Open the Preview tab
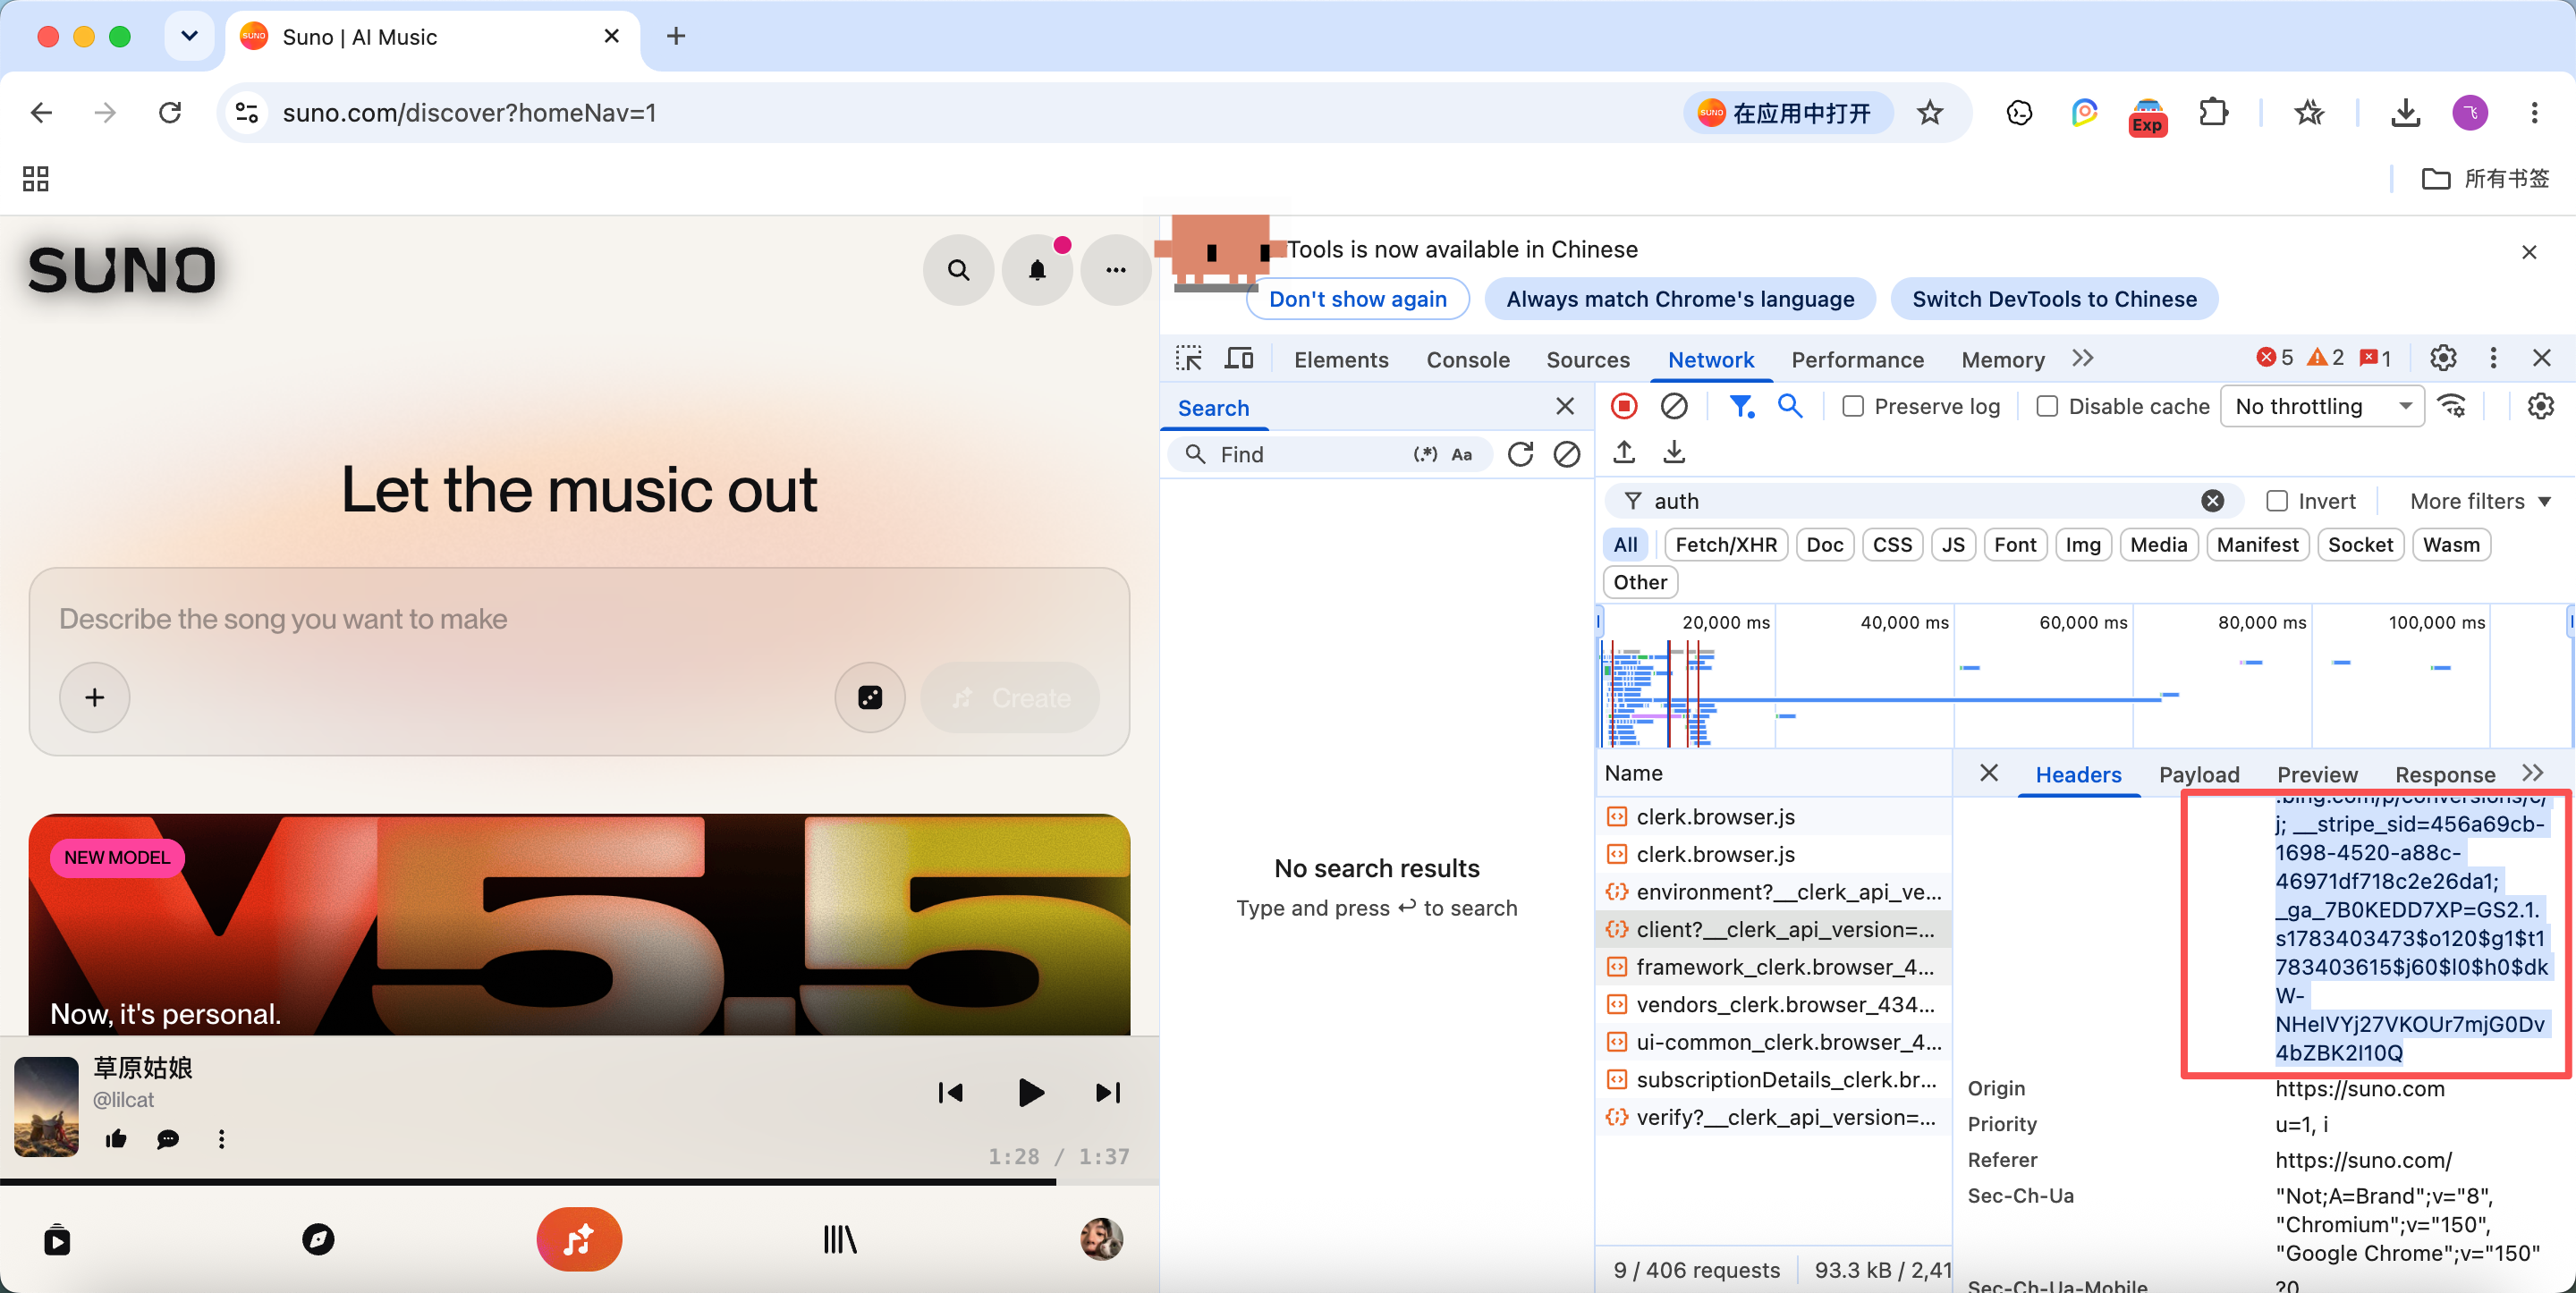Screen dimensions: 2576x1293 (2317, 775)
